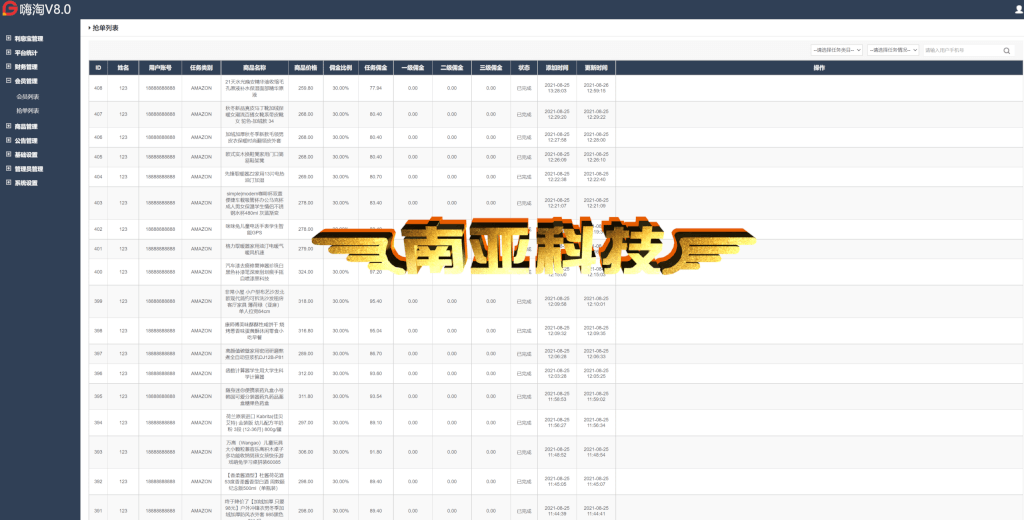
Task: Open the task status filter dropdown
Action: (893, 50)
